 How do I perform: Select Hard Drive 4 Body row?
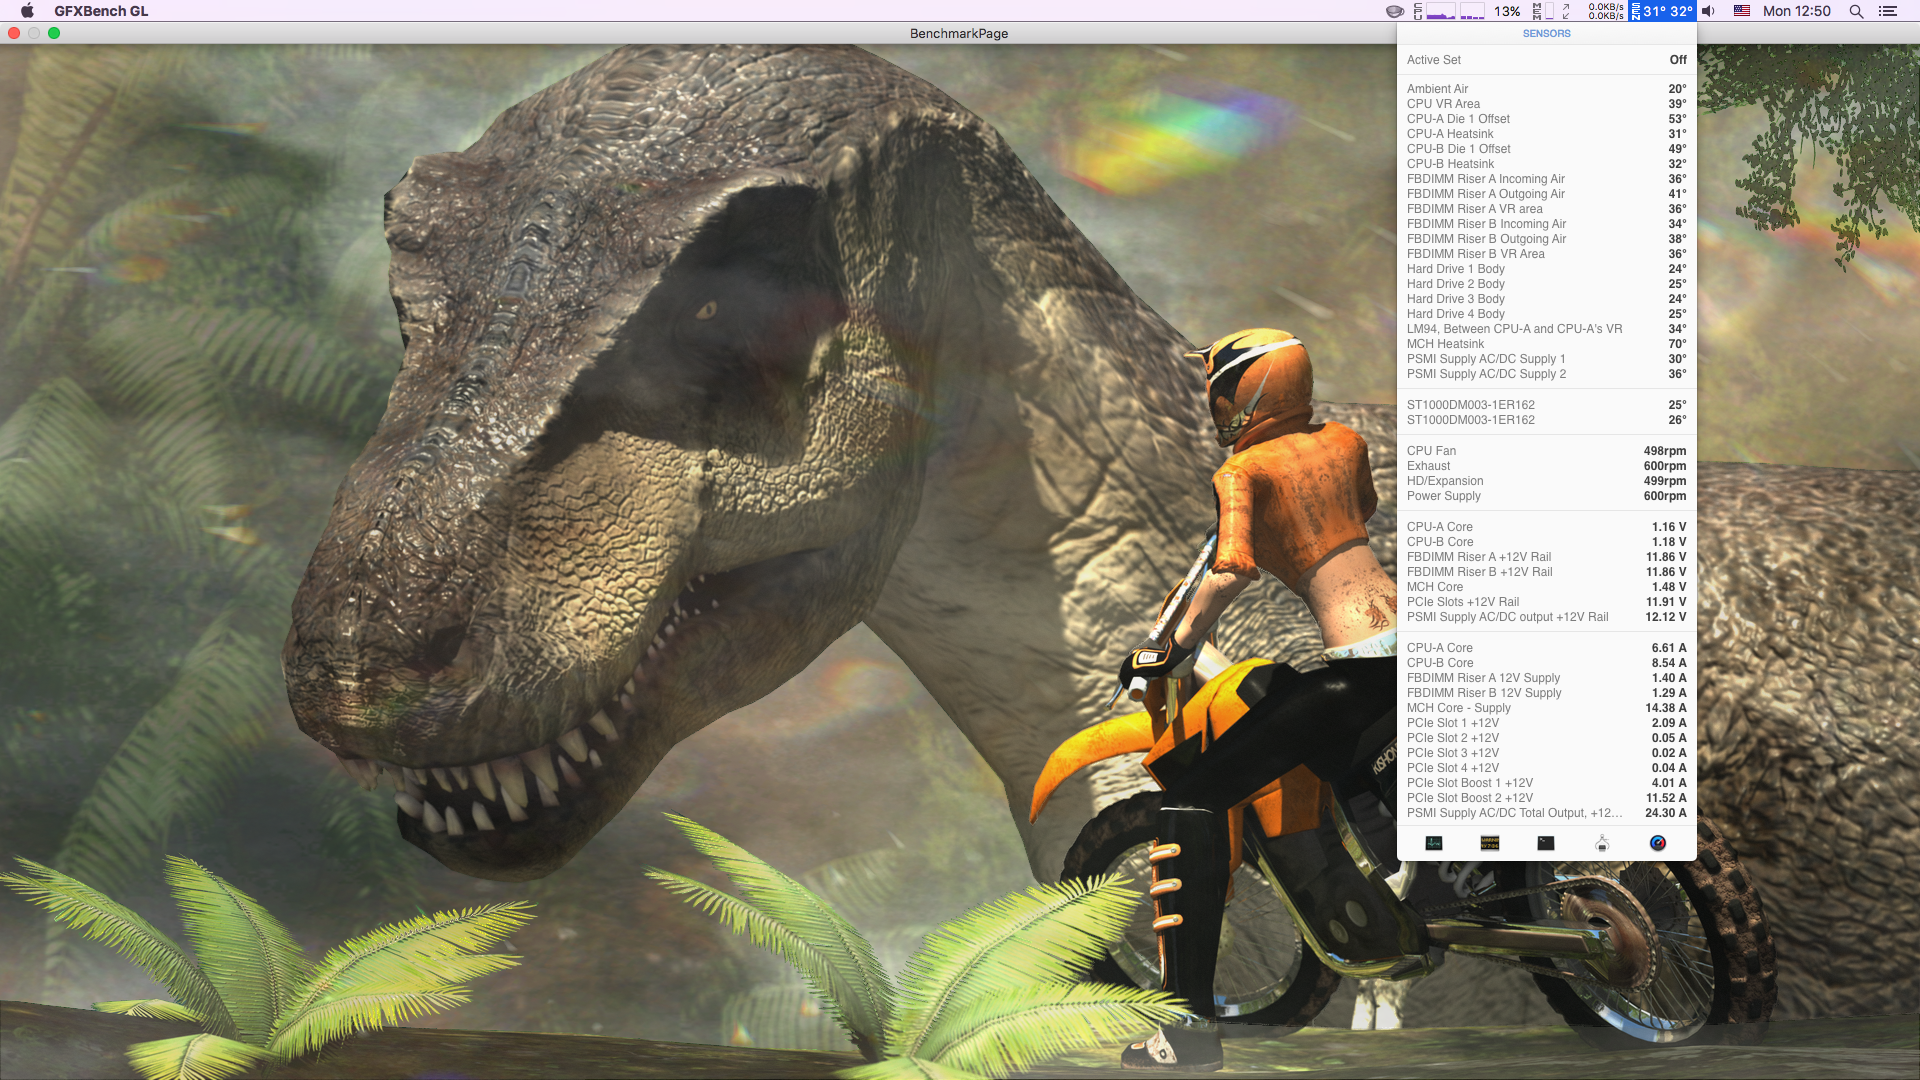tap(1546, 314)
